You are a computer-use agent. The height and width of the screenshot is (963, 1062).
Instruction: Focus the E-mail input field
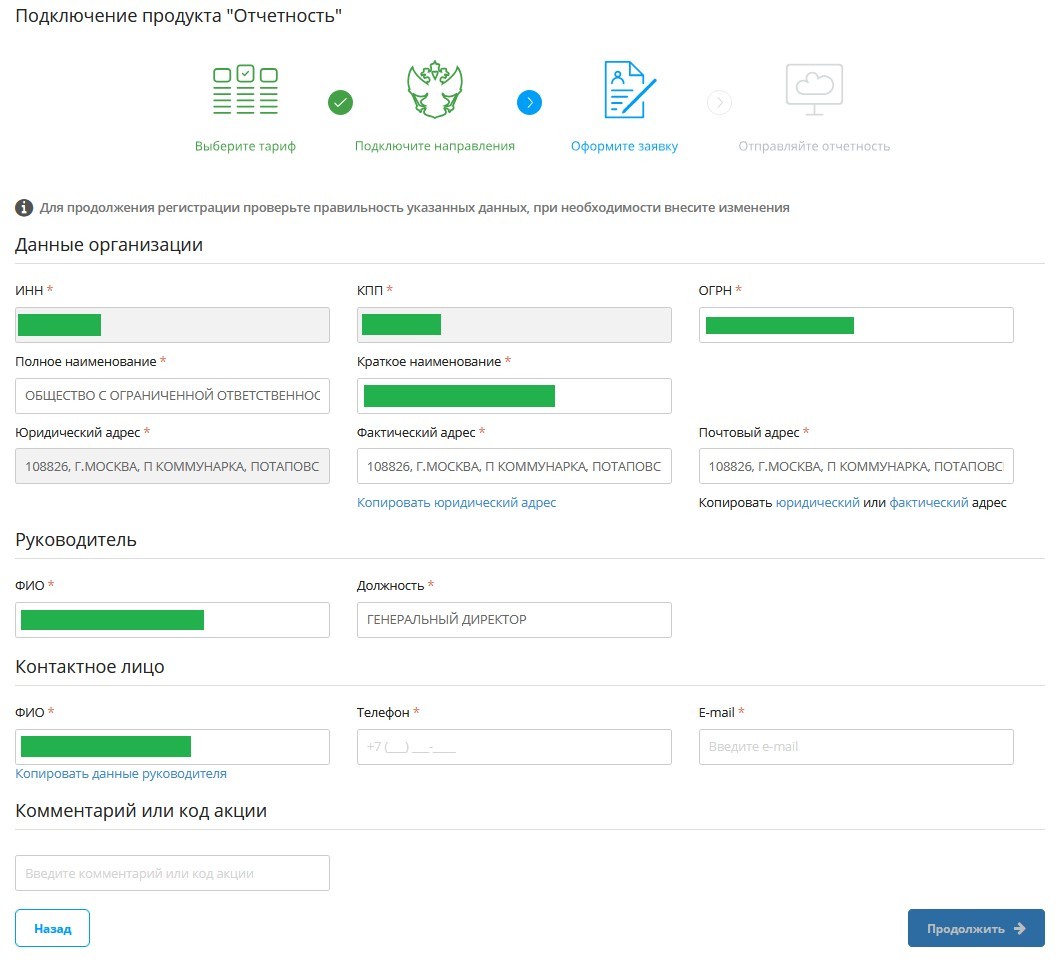[856, 747]
